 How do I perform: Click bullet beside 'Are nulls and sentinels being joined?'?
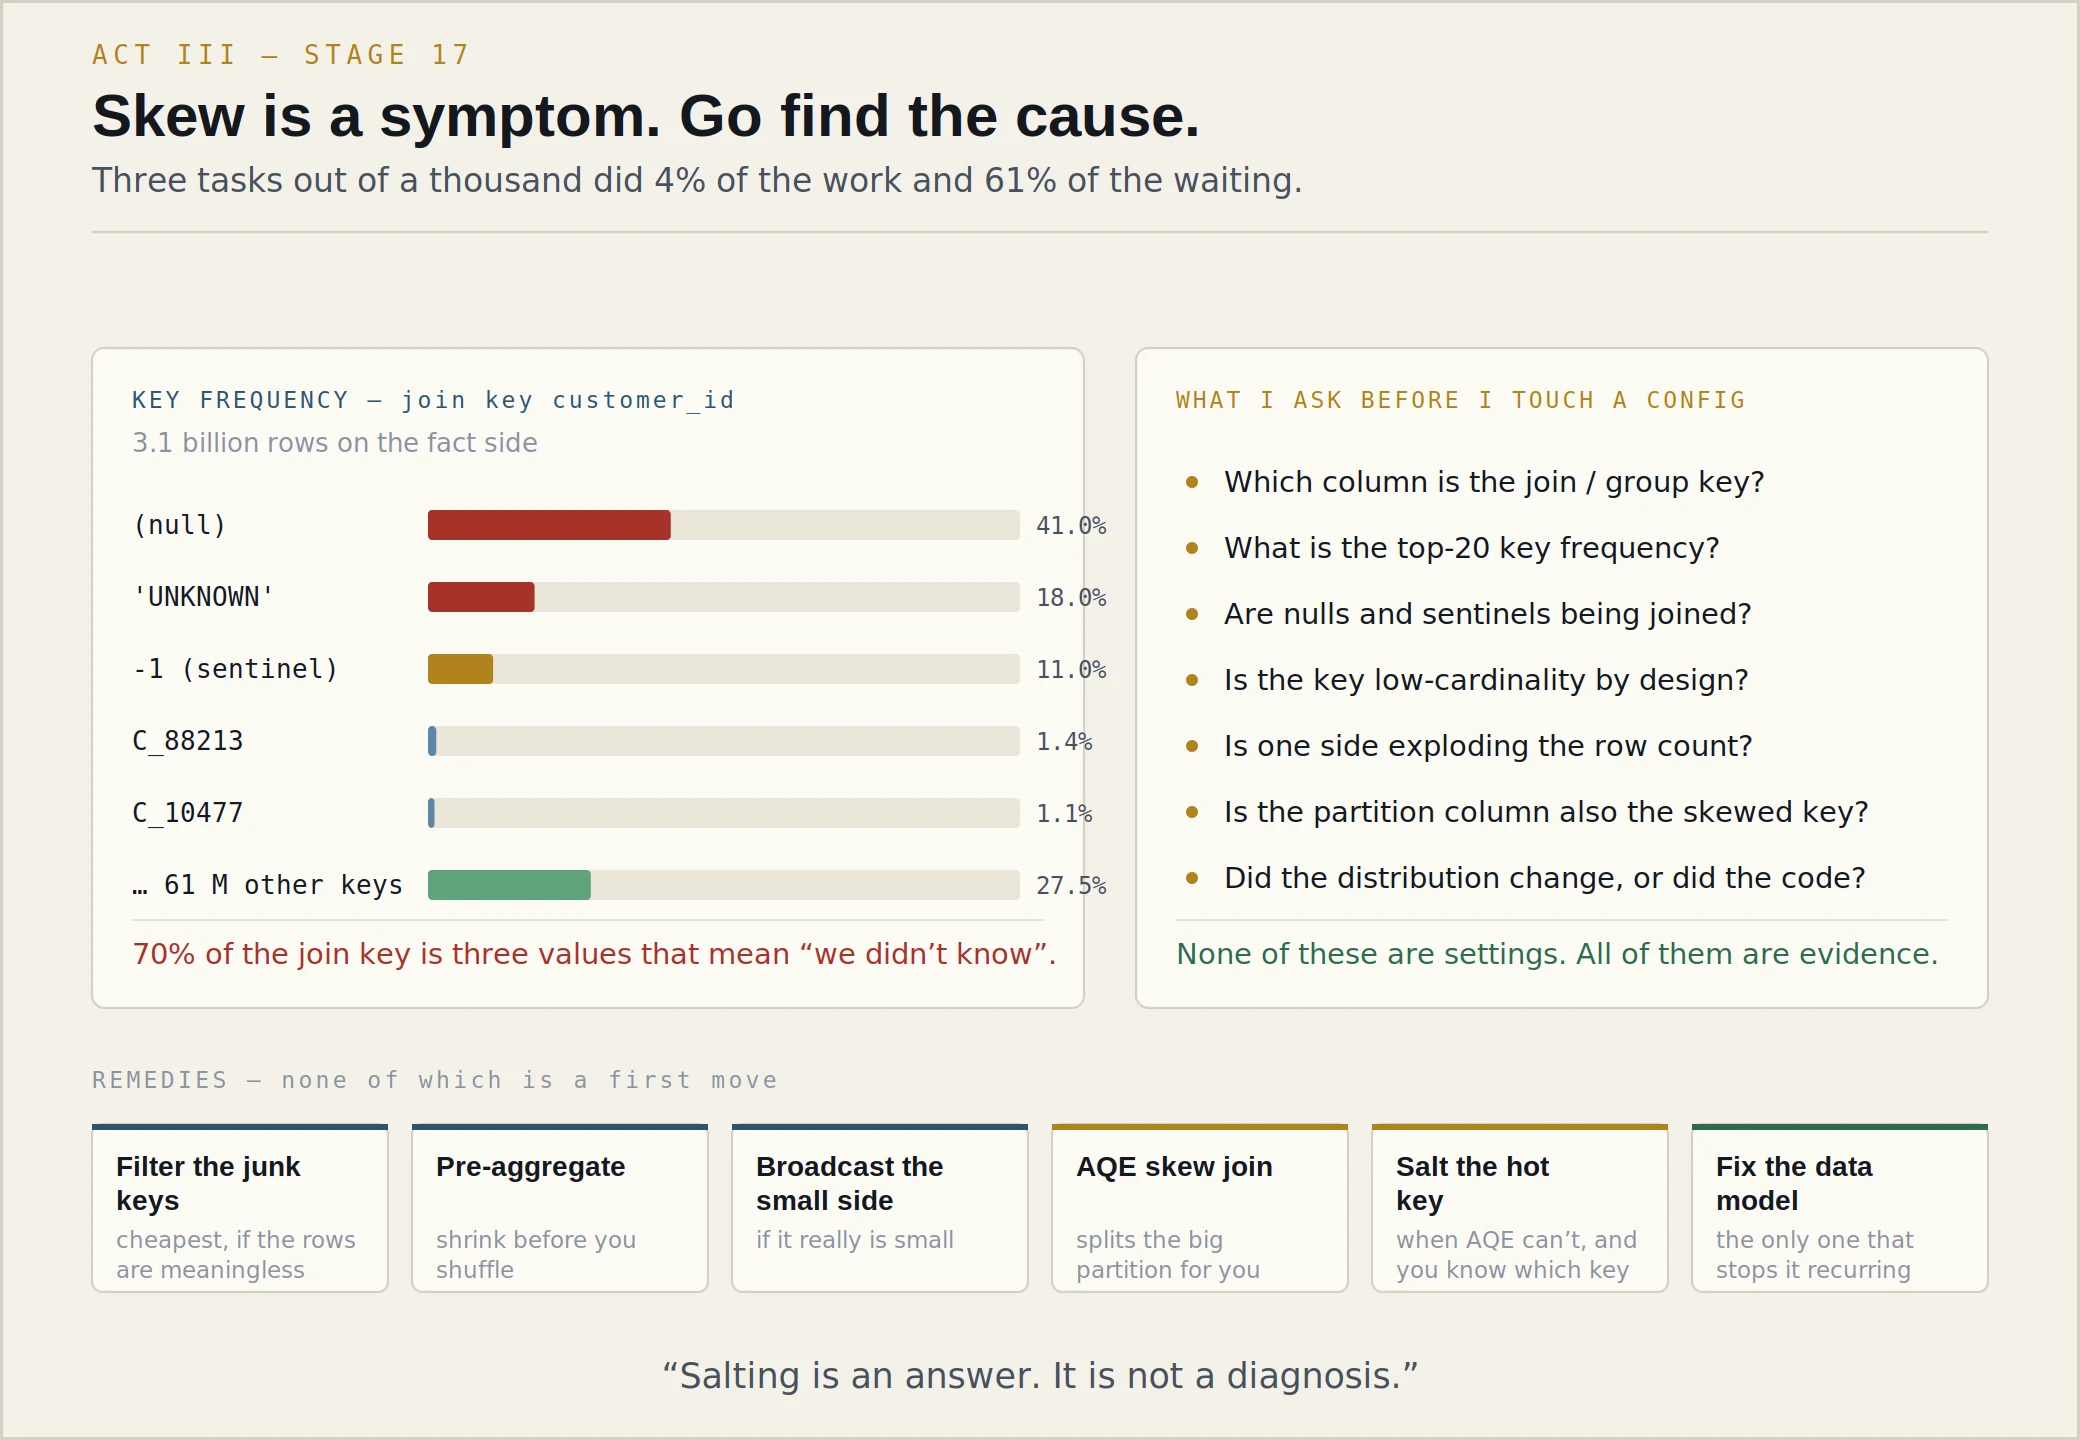[1192, 614]
